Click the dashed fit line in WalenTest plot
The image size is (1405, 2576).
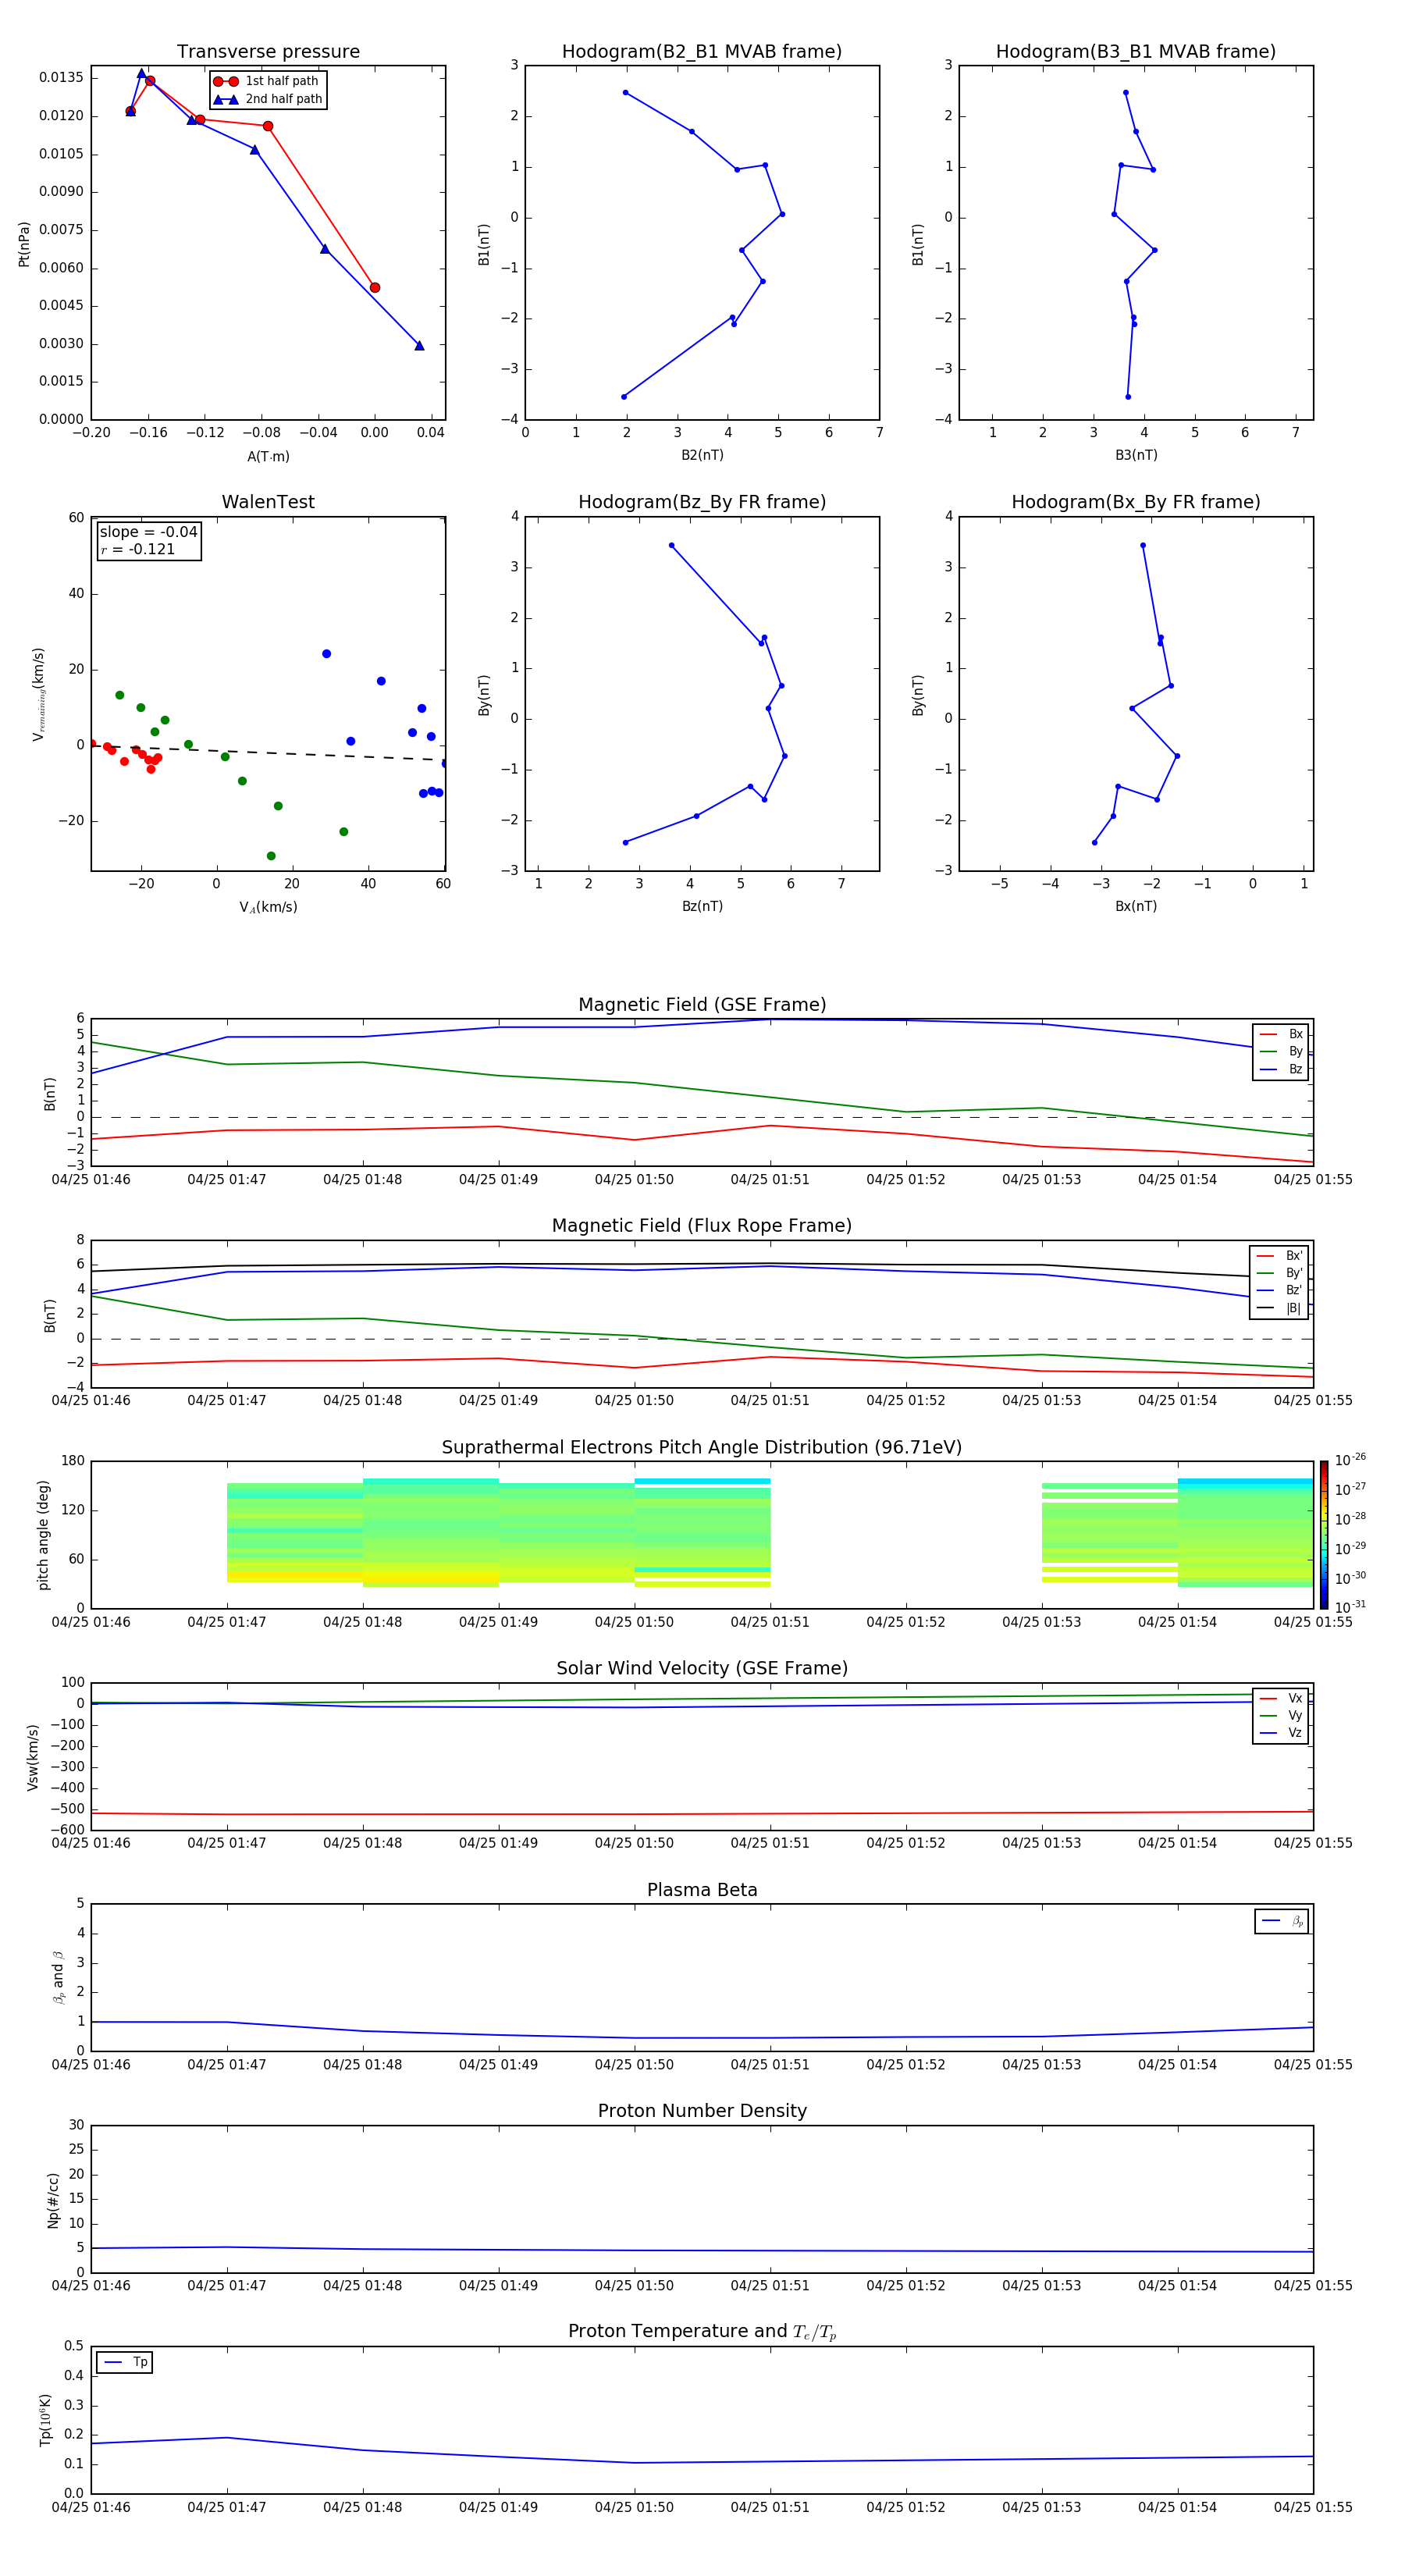click(x=268, y=752)
